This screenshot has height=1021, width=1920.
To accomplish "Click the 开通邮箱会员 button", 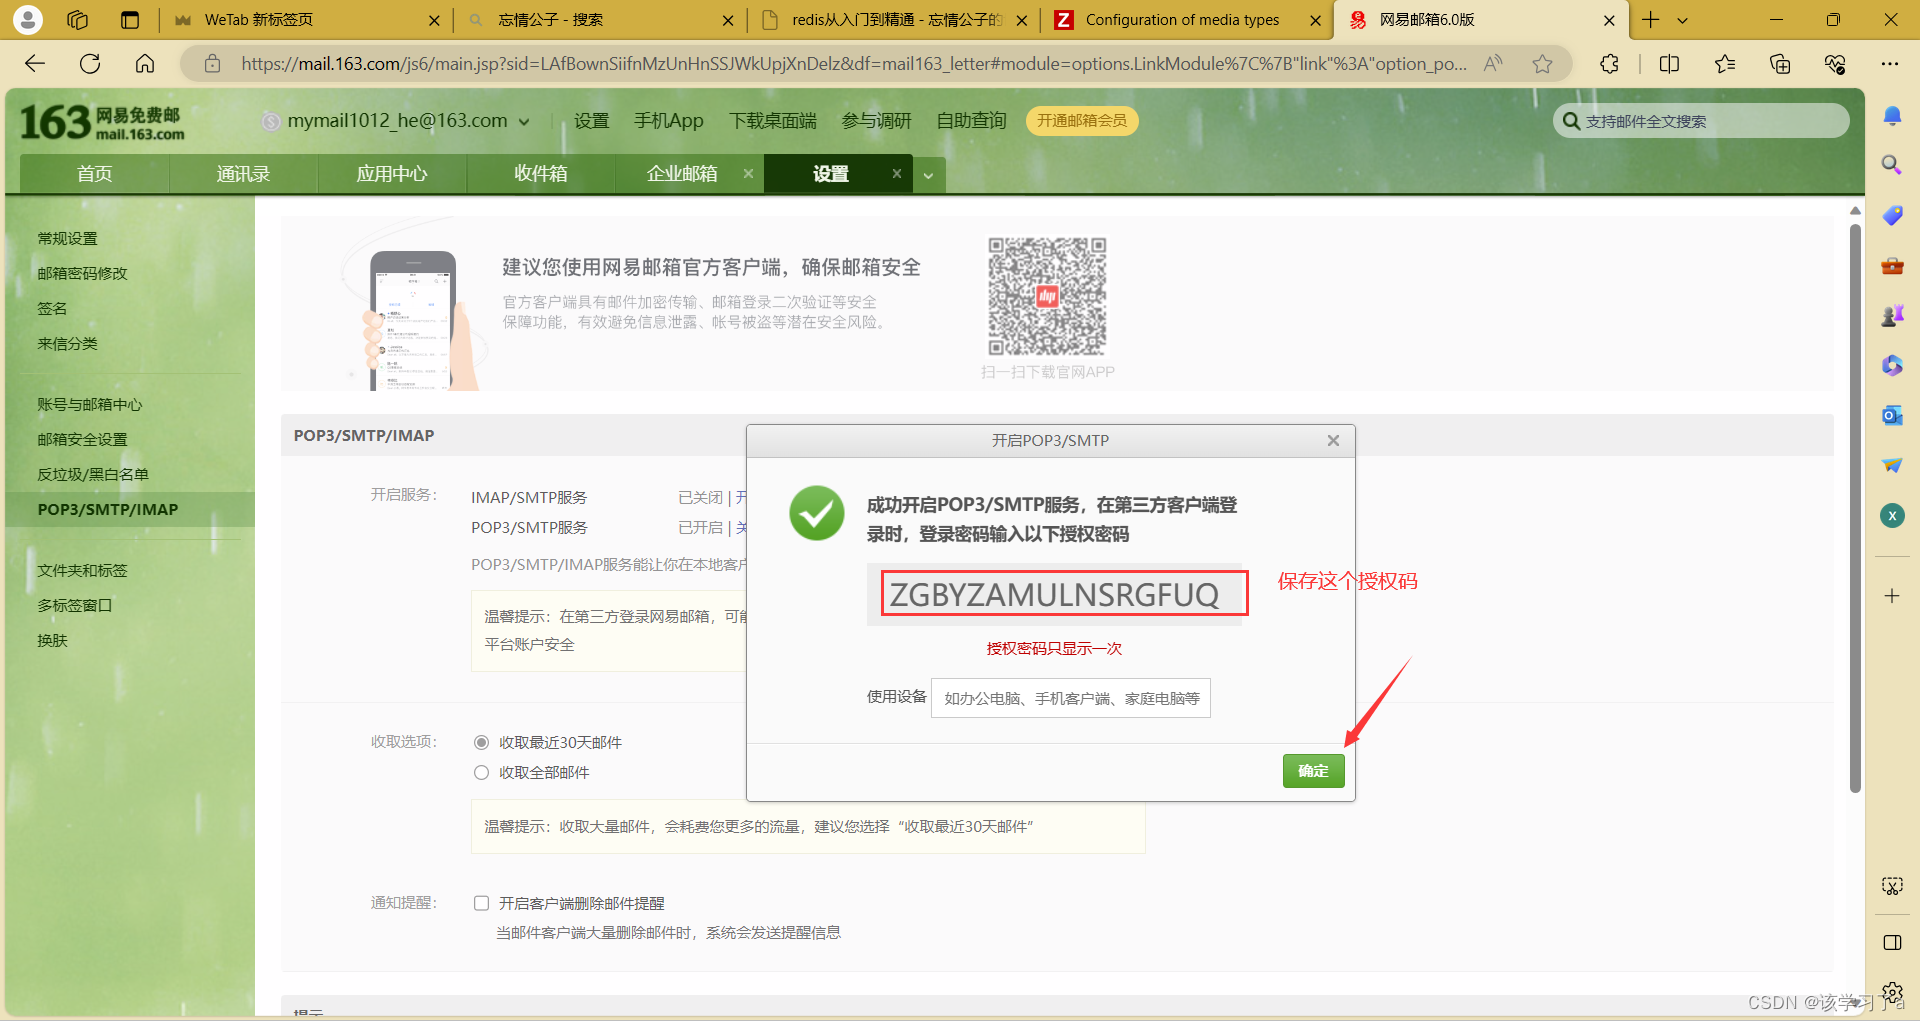I will (x=1082, y=121).
